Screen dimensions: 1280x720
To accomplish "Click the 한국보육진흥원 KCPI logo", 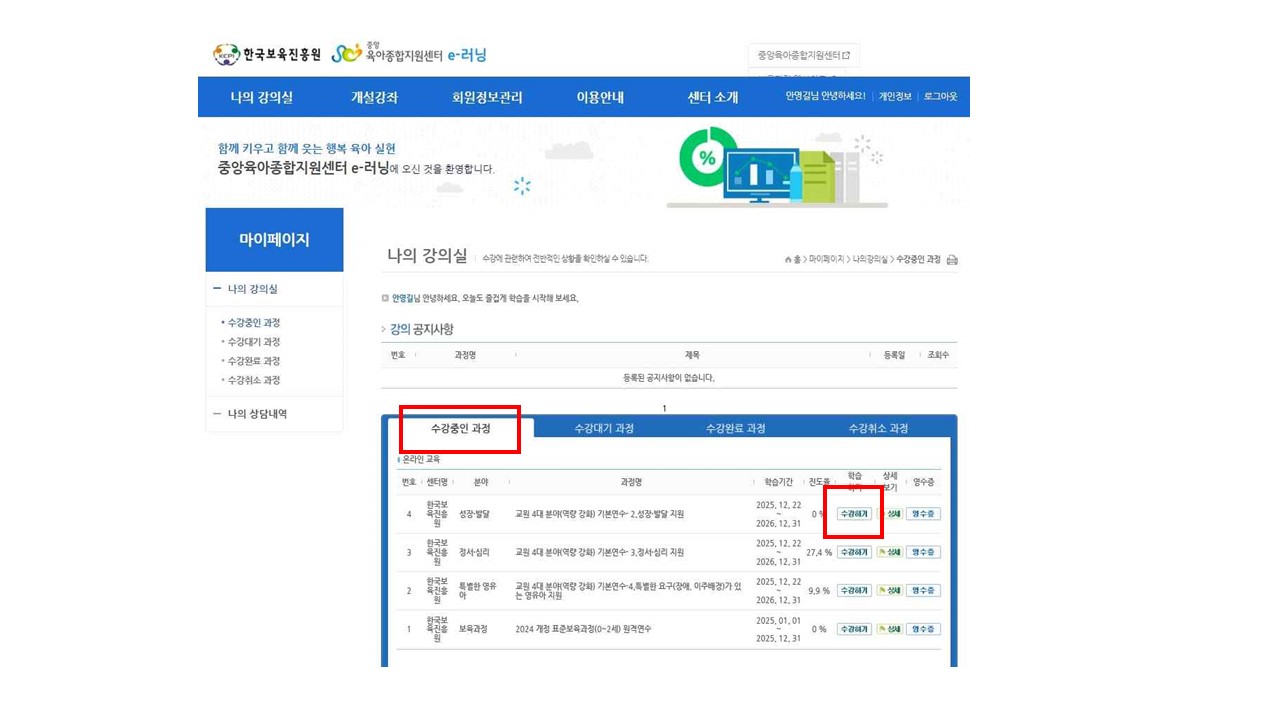I will coord(267,55).
